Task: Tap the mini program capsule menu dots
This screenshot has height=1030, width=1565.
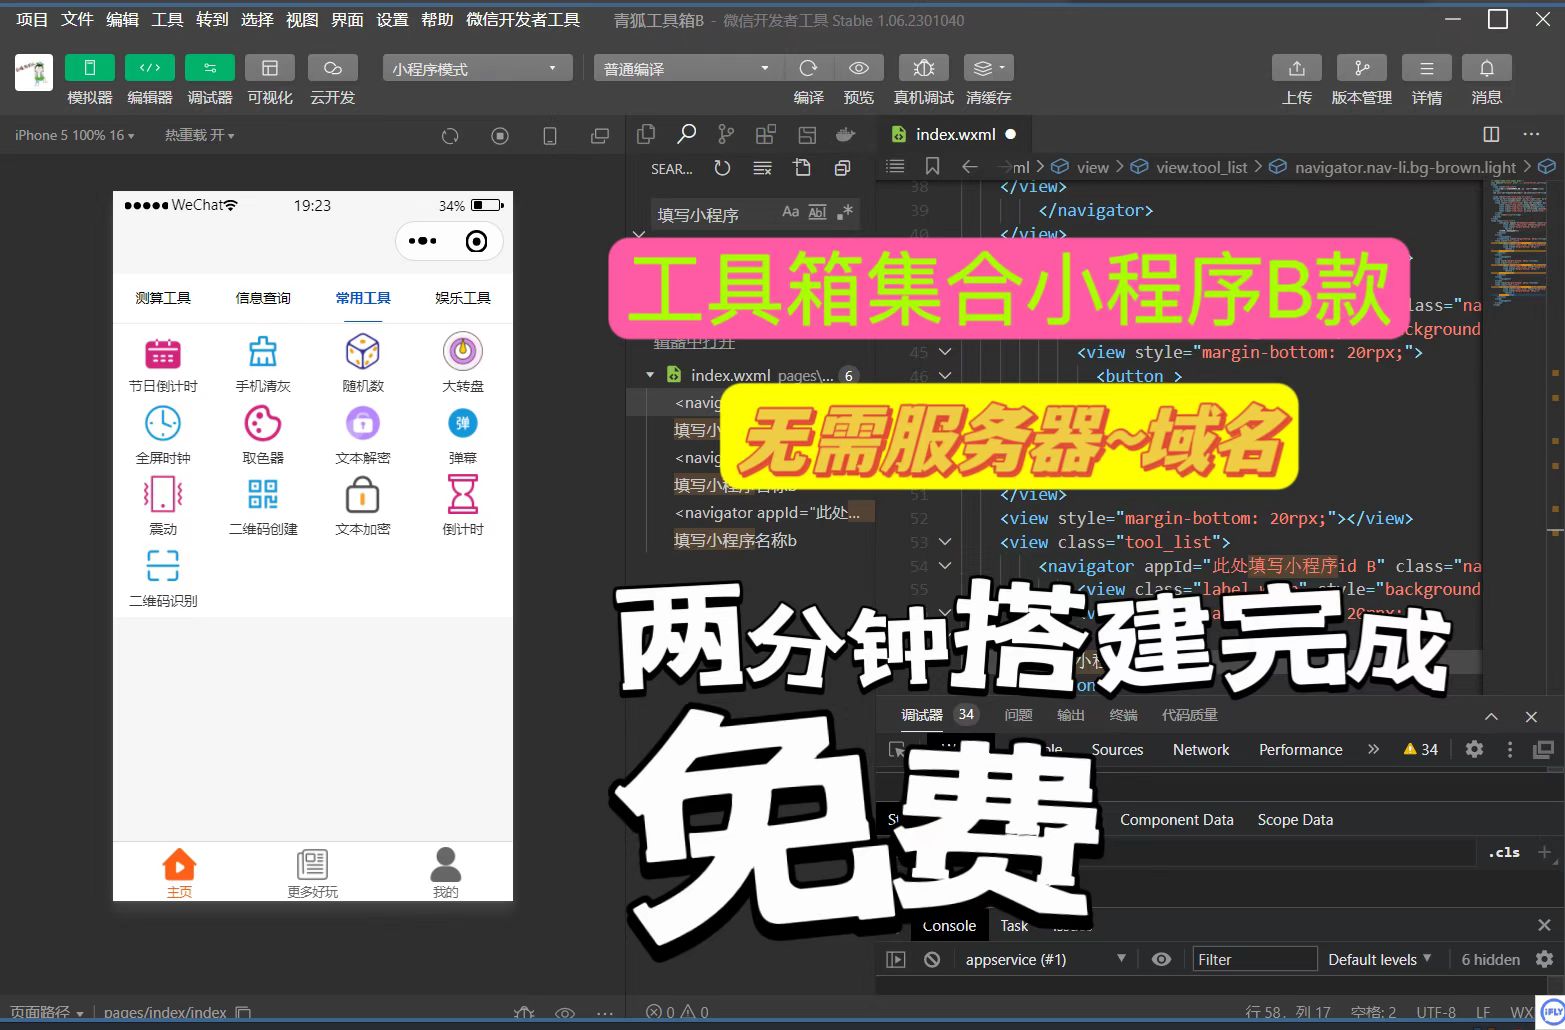Action: pos(422,241)
